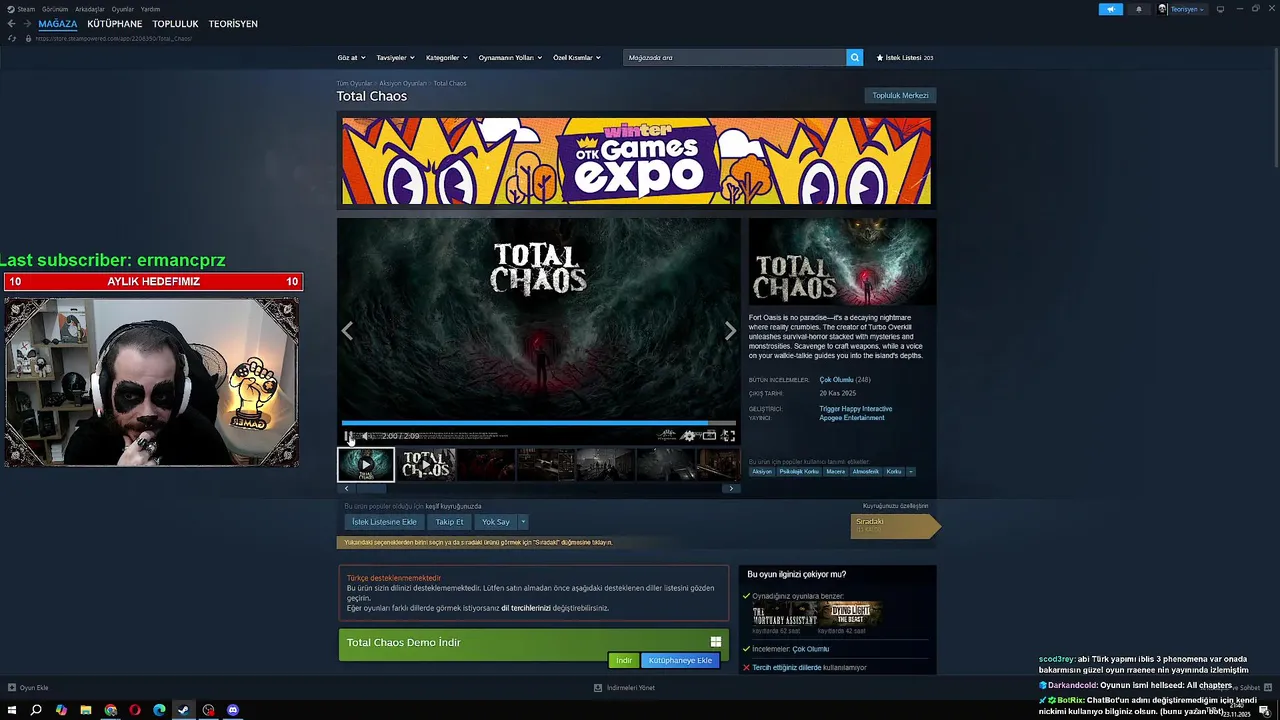Expand more tags plus button

click(x=910, y=471)
